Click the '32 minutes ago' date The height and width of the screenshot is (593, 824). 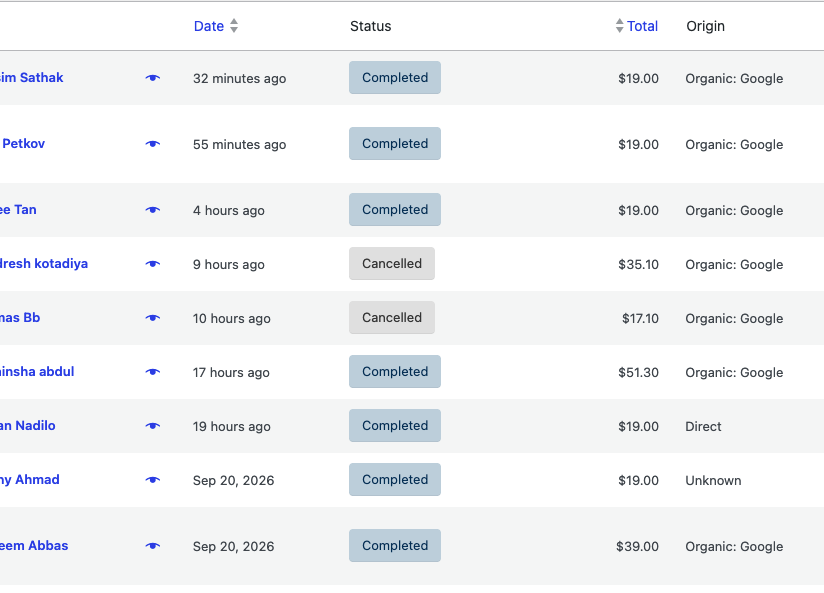tap(240, 79)
